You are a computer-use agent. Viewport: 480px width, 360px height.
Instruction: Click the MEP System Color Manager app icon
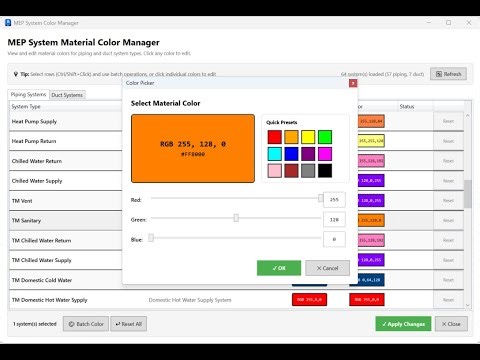coord(8,23)
